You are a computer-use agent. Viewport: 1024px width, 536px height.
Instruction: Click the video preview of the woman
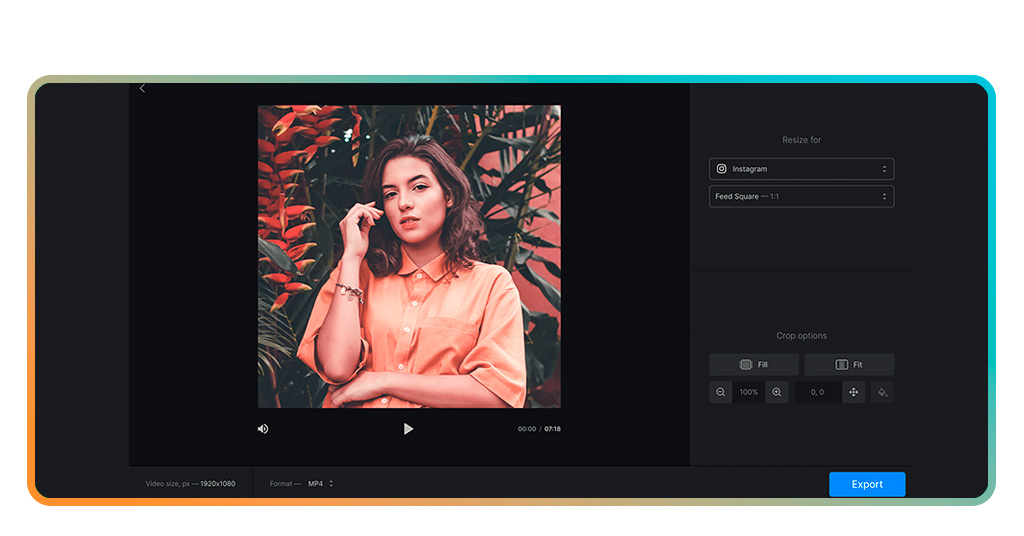pyautogui.click(x=409, y=257)
